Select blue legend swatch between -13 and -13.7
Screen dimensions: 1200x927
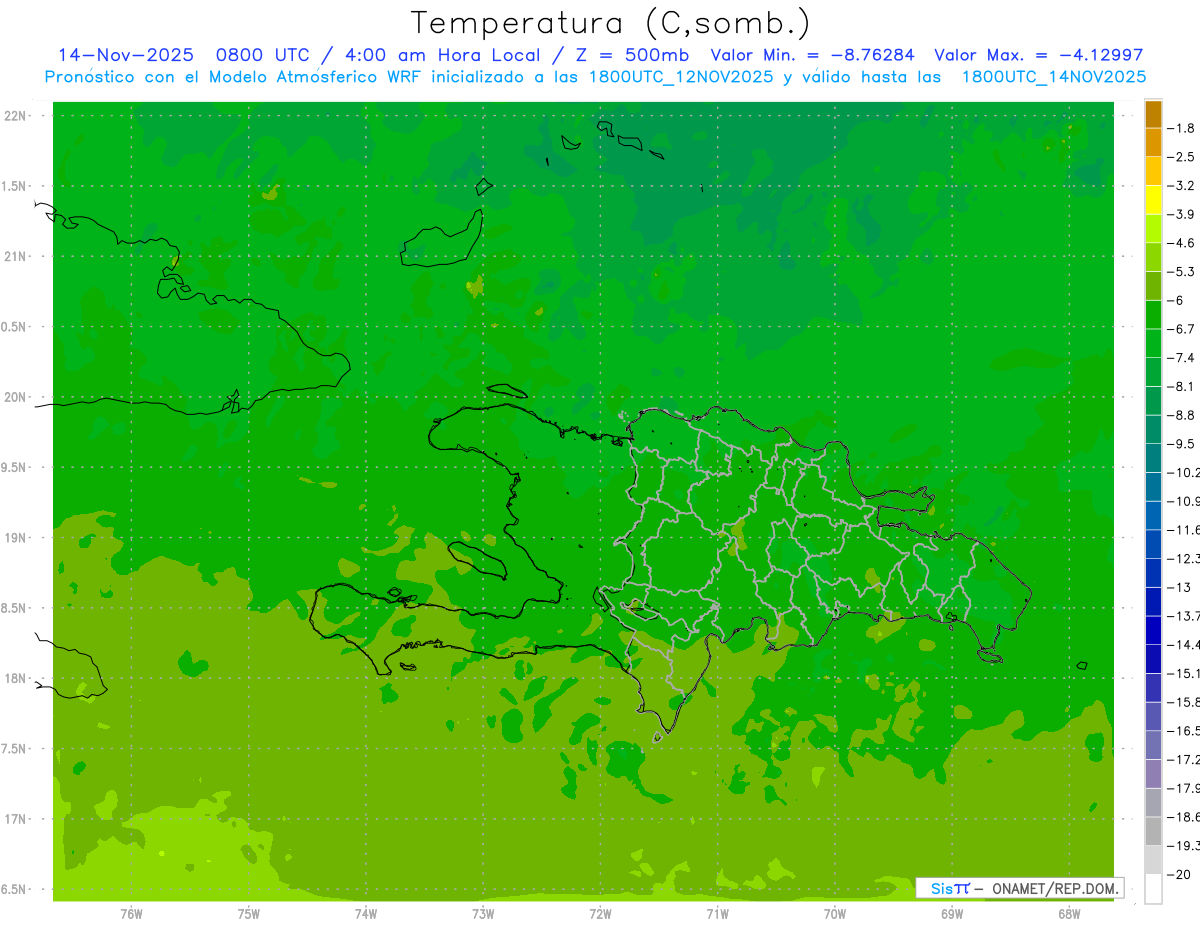pos(1153,601)
